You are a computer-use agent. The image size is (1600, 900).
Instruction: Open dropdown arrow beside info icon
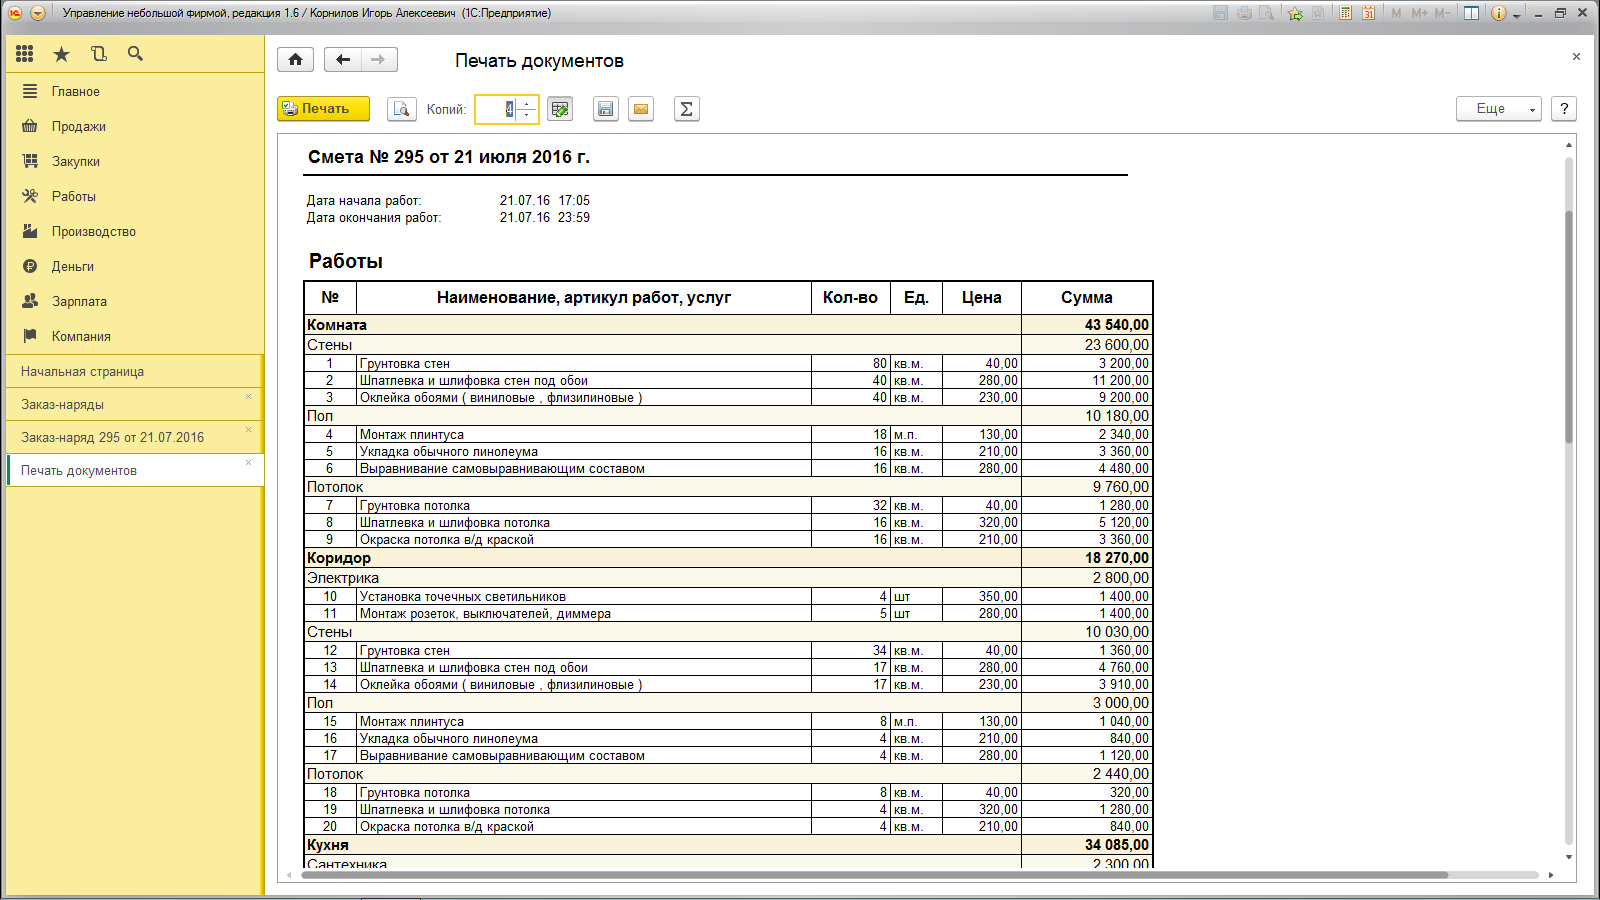click(1517, 15)
